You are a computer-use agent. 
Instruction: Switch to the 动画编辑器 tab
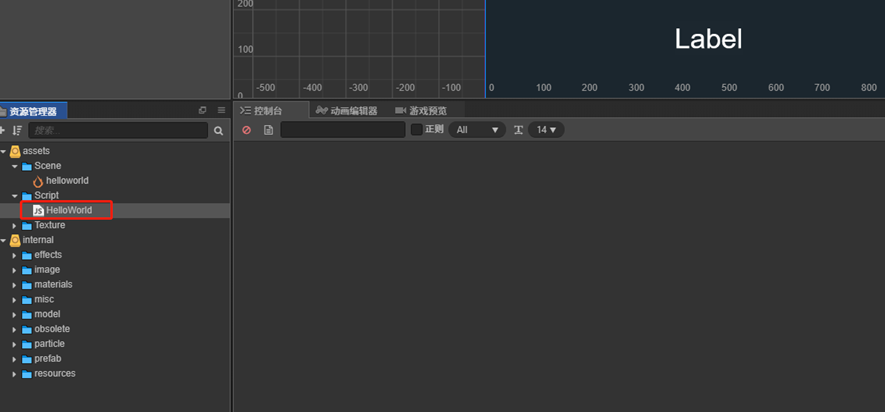pyautogui.click(x=347, y=111)
